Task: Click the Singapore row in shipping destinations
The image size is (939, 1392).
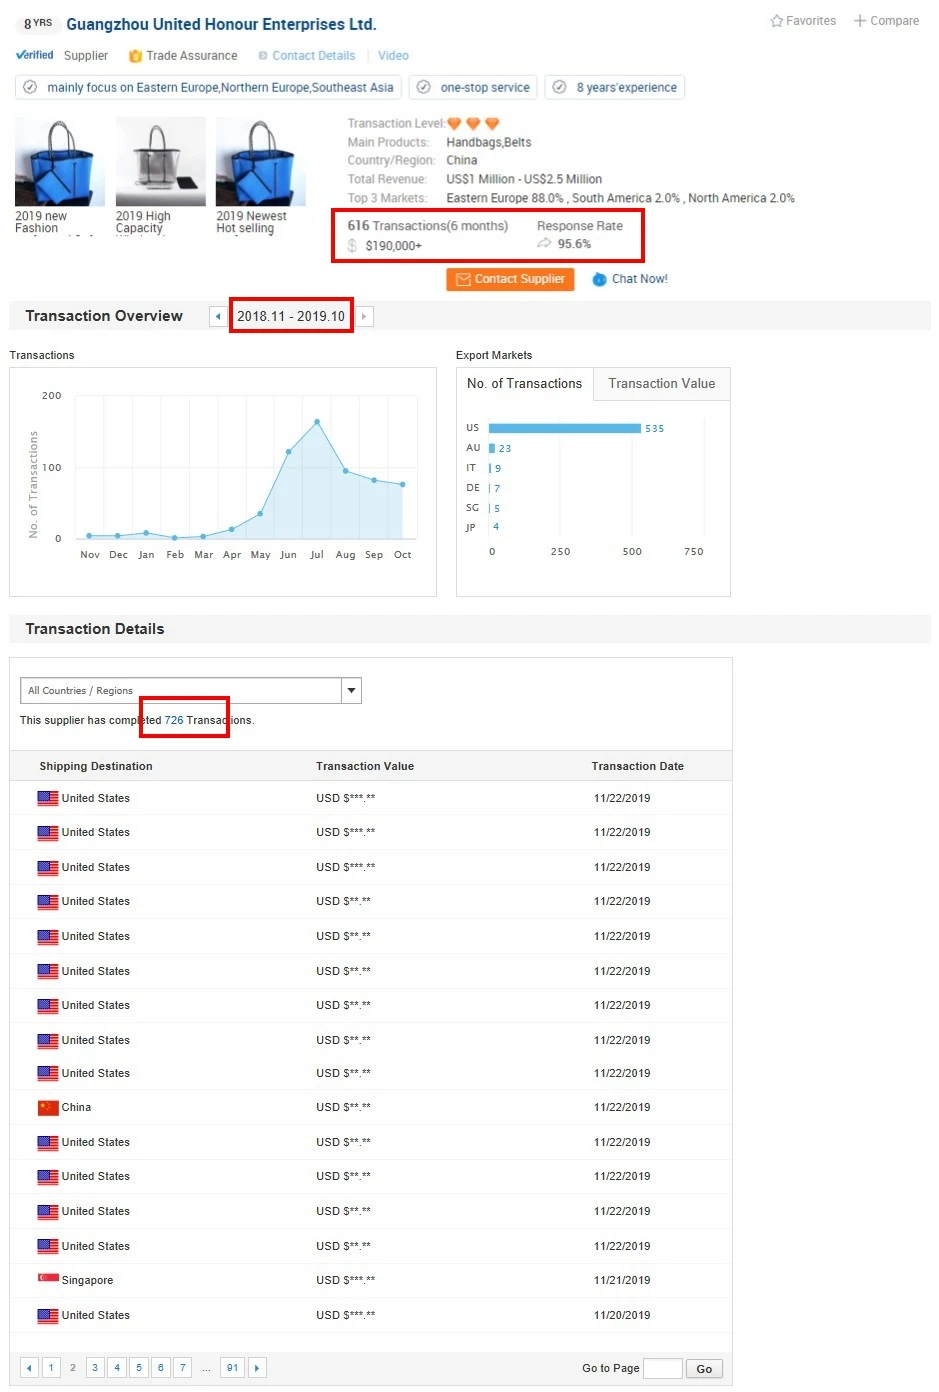Action: click(371, 1281)
